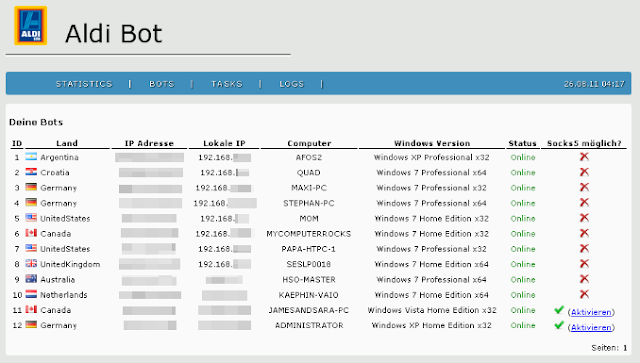Click the Aldi Bot title
This screenshot has height=363, width=640.
(x=113, y=33)
